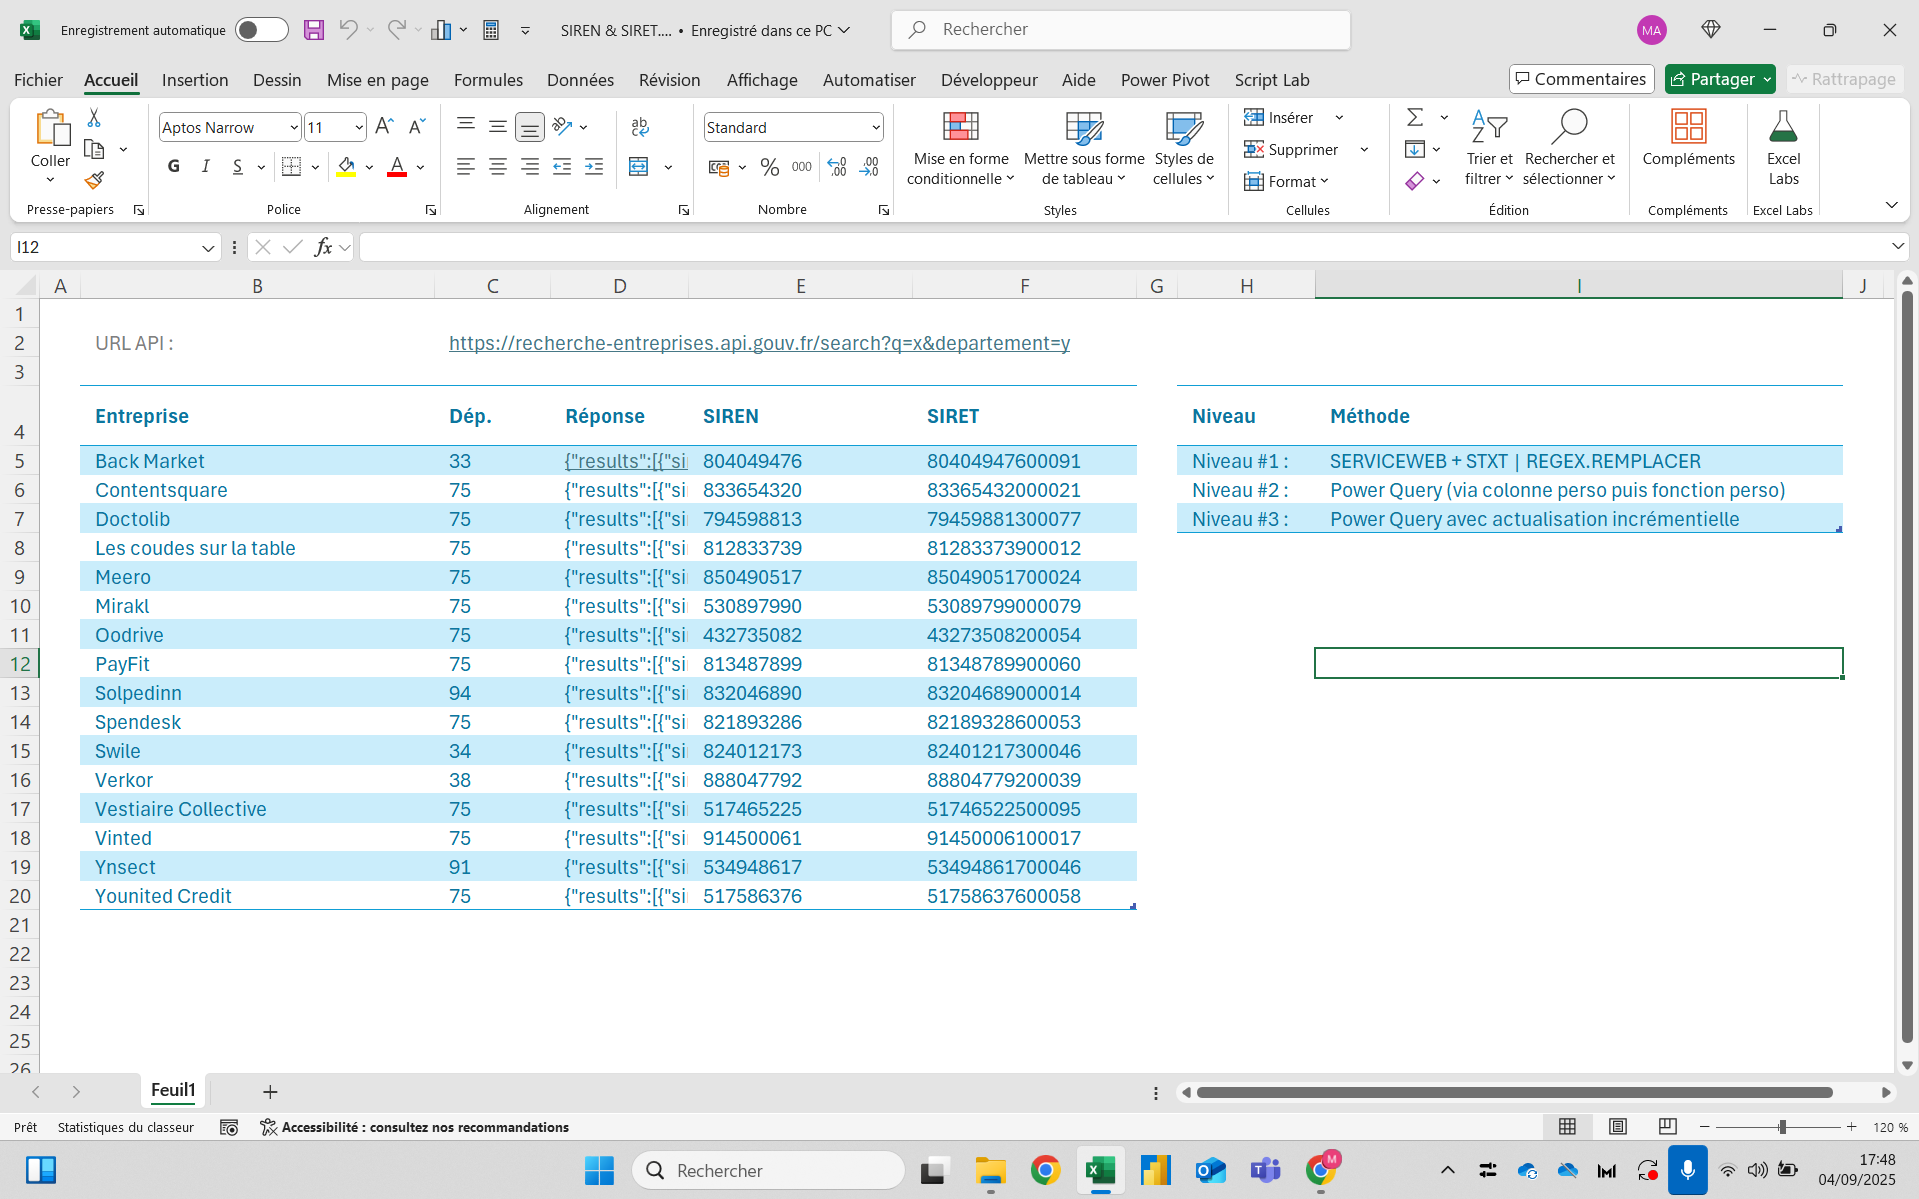Expand the Name Box dropdown arrow
The image size is (1919, 1199).
207,248
